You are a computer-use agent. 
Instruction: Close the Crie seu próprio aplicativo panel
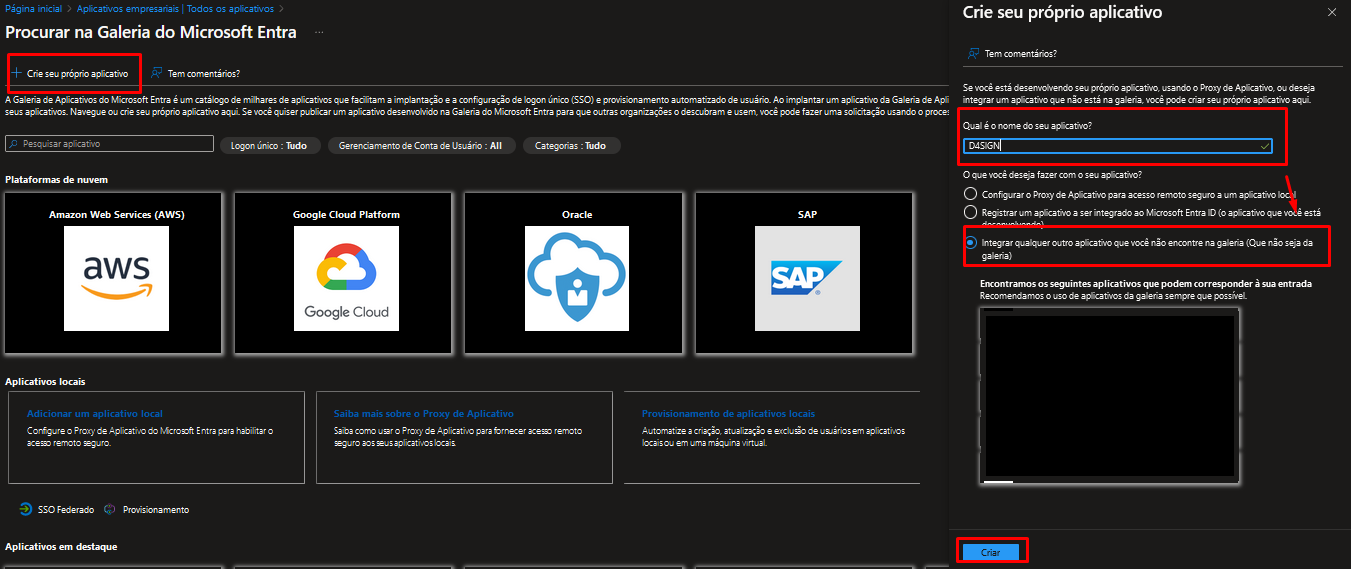1331,12
